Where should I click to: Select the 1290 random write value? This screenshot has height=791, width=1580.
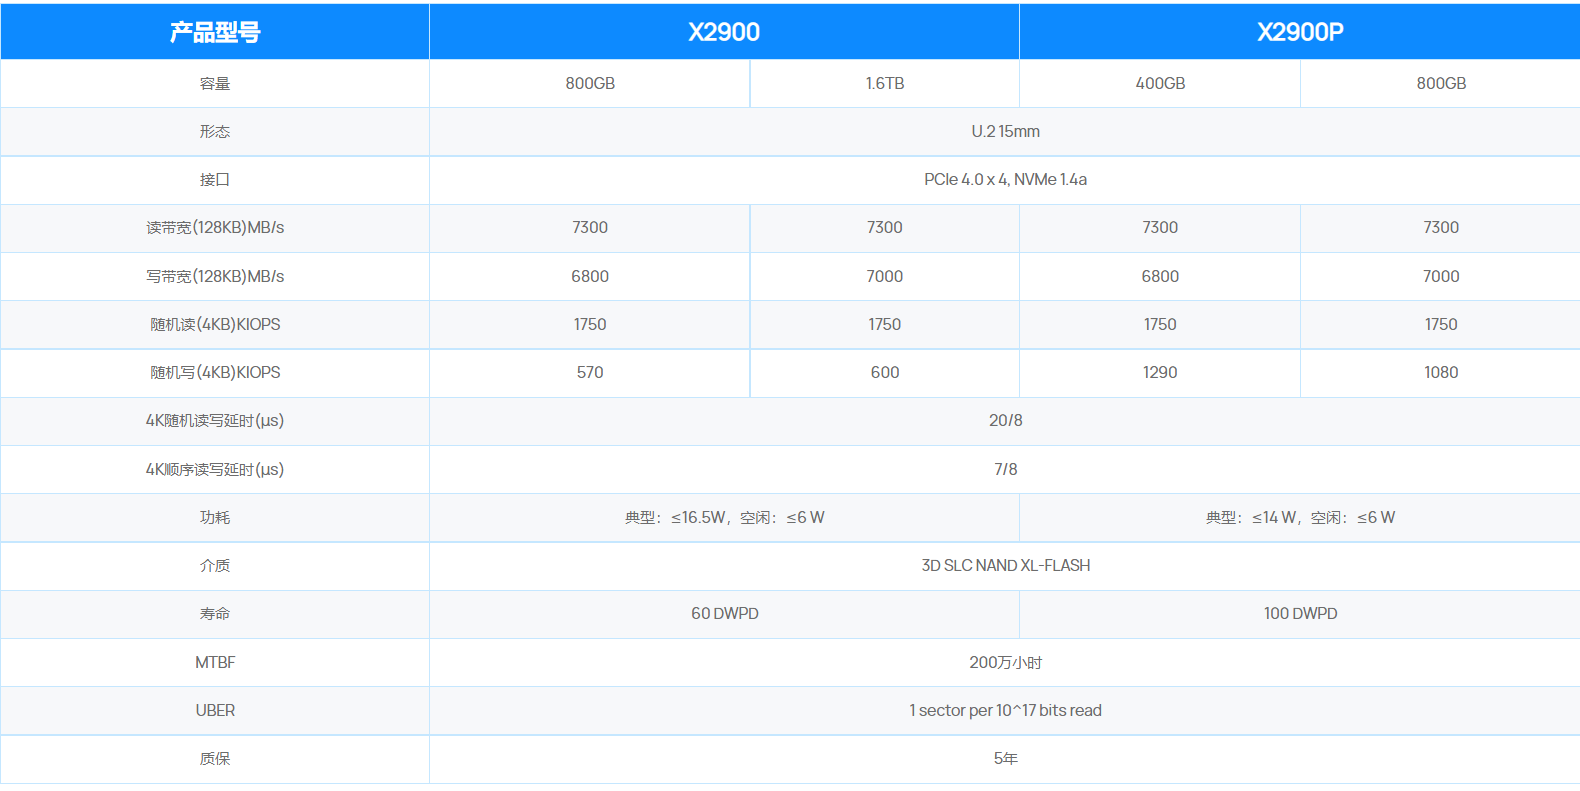[x=1160, y=373]
